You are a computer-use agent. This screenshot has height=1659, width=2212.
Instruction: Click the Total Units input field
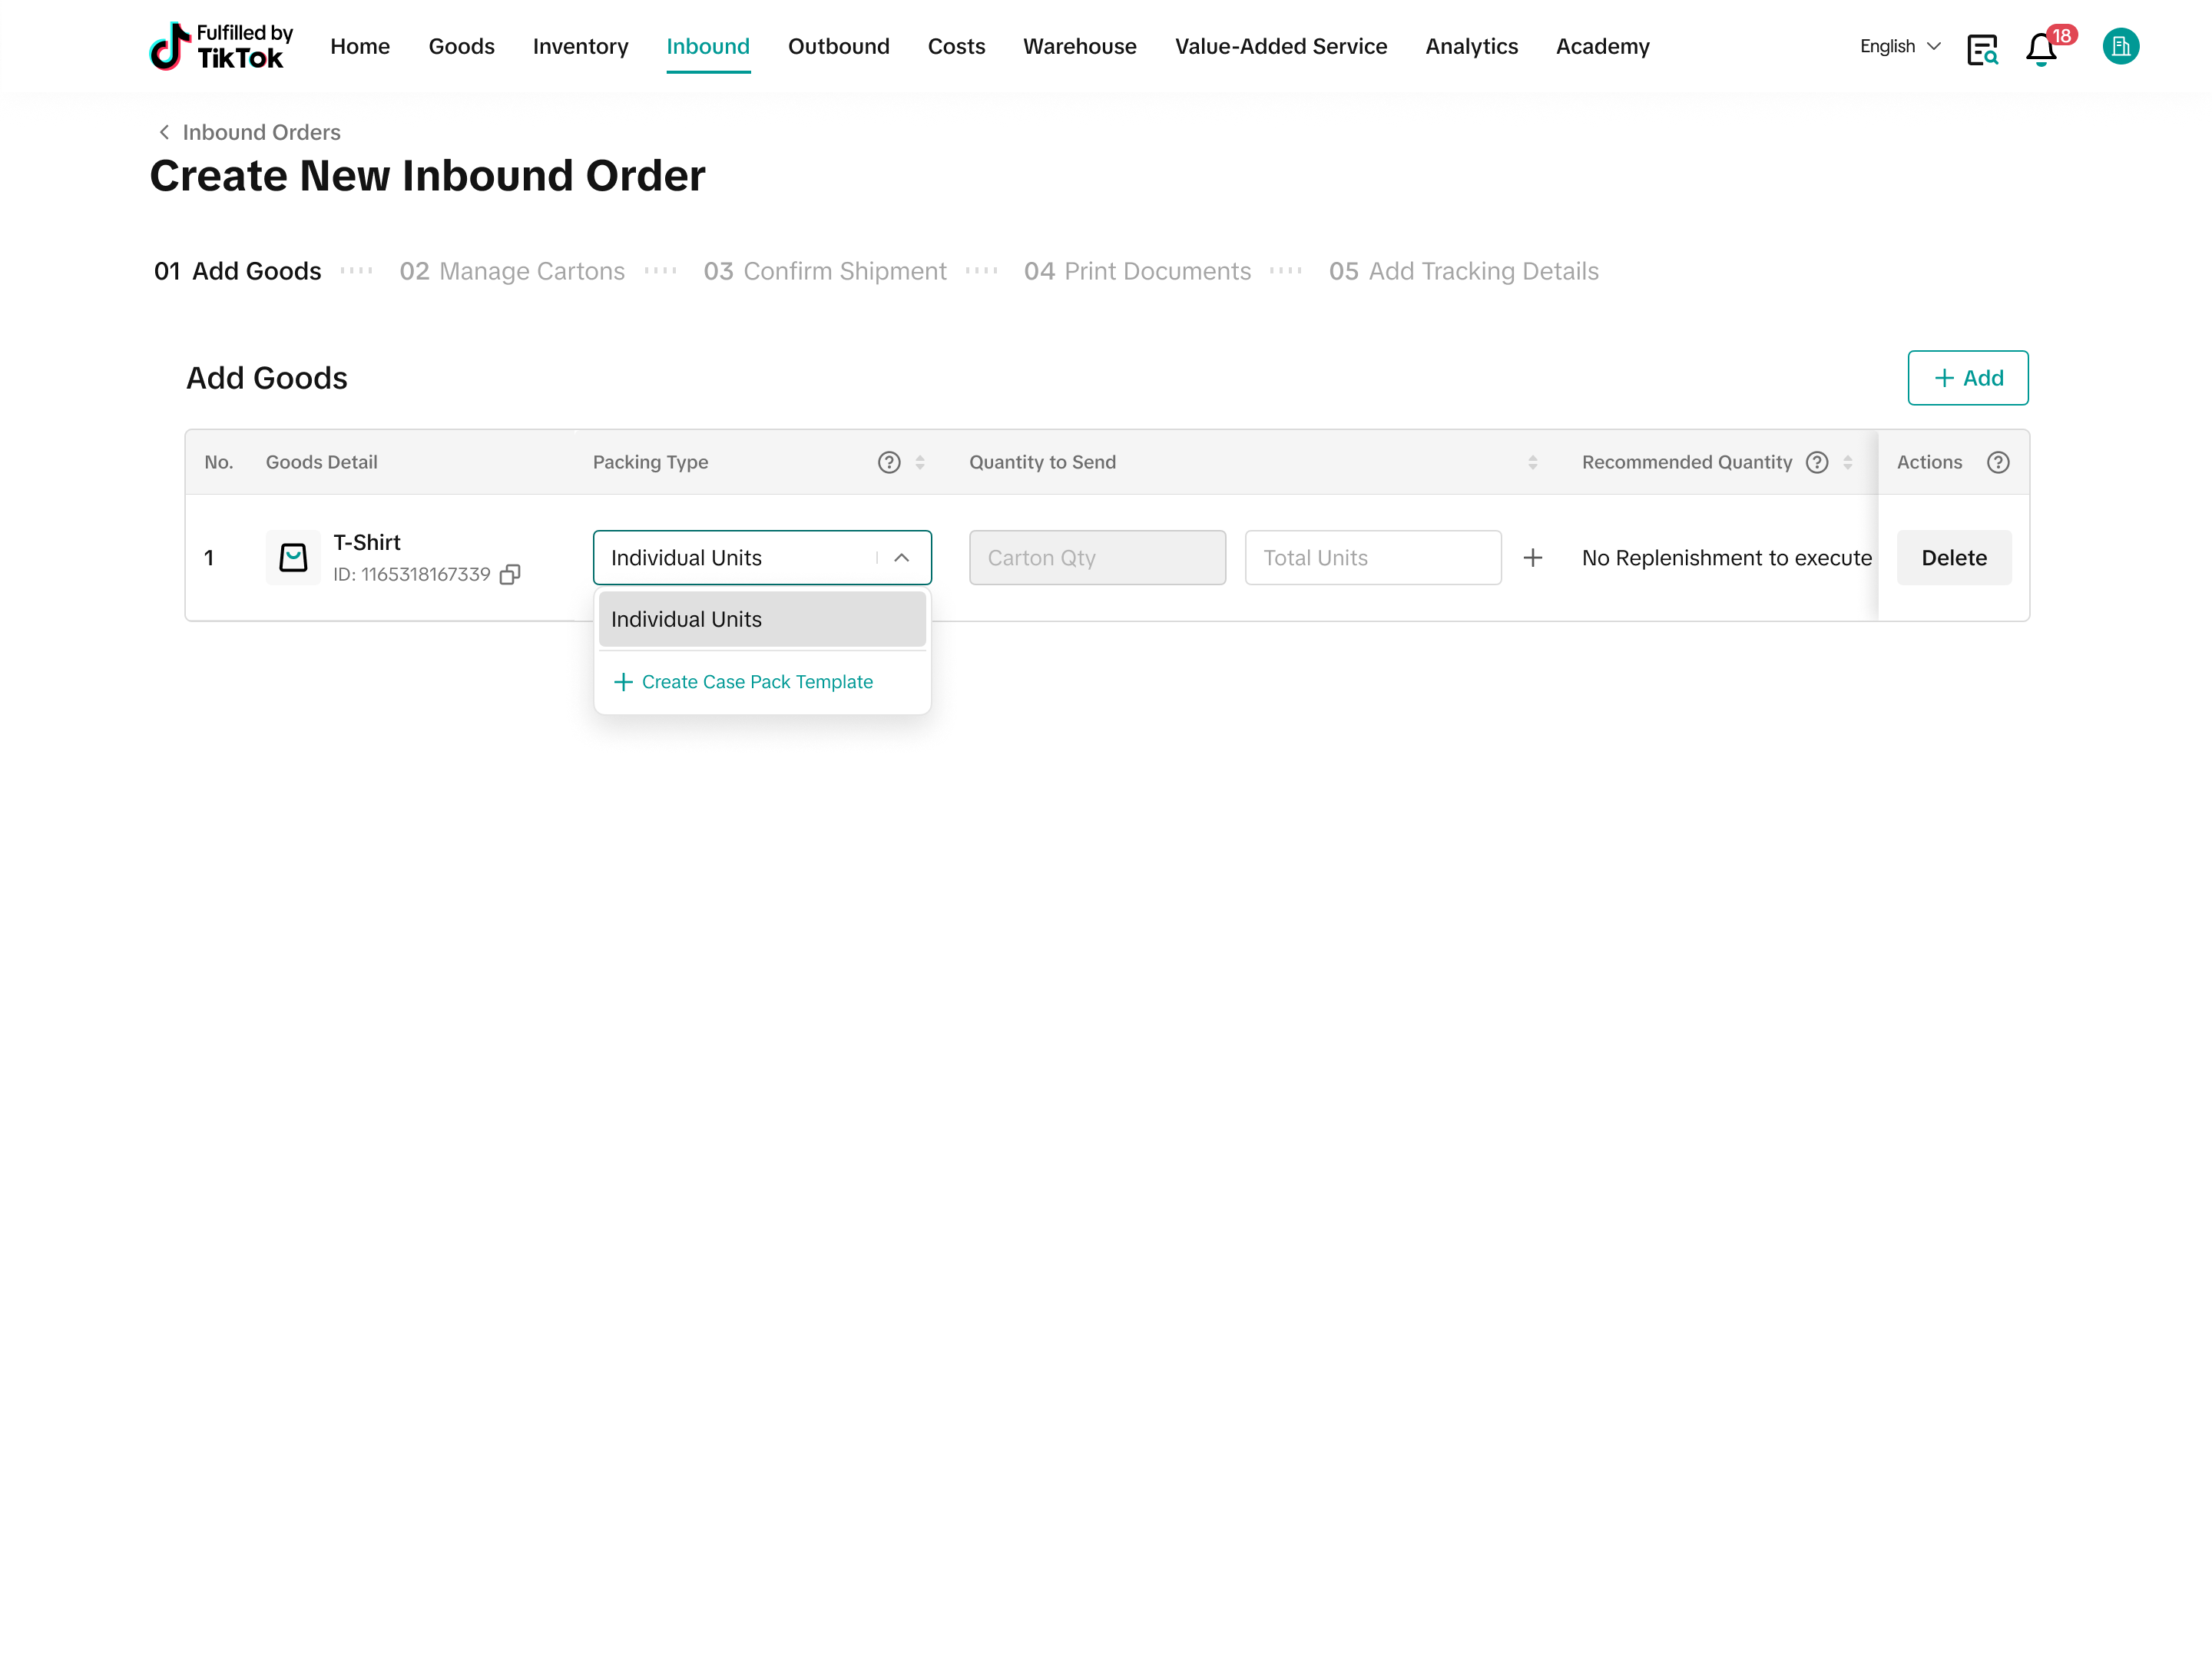pos(1372,558)
